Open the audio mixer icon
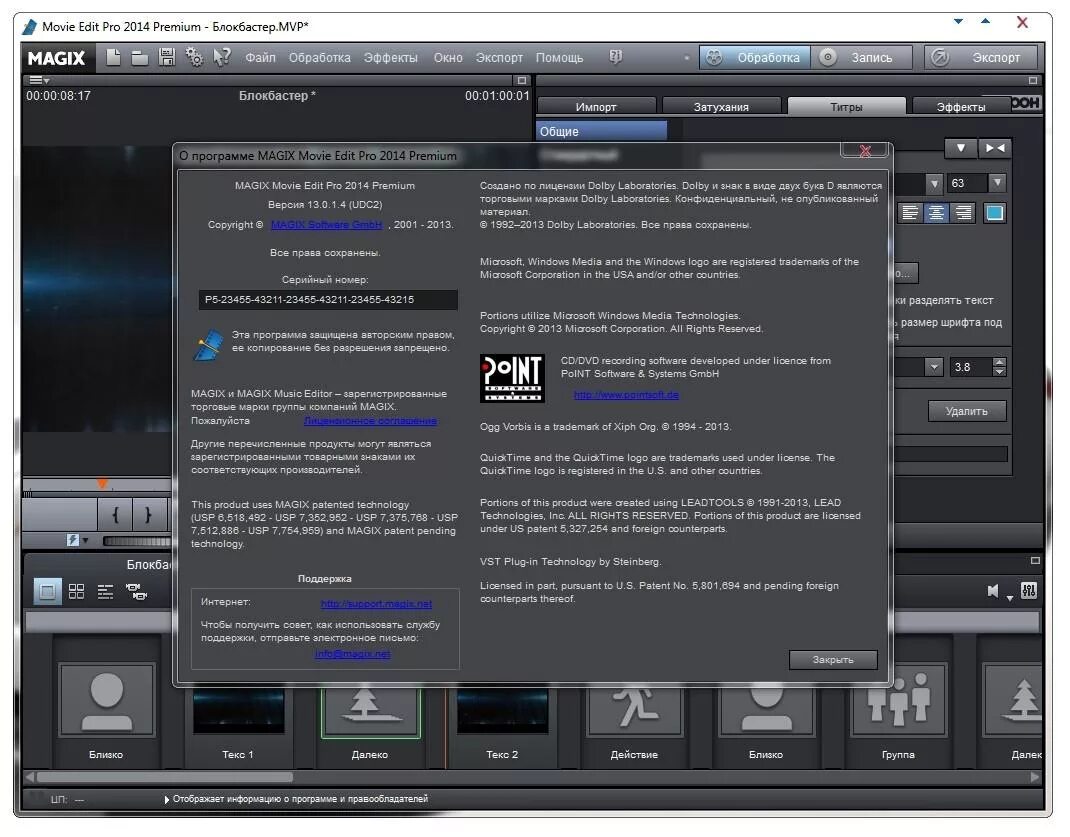The image size is (1070, 837). point(1028,591)
